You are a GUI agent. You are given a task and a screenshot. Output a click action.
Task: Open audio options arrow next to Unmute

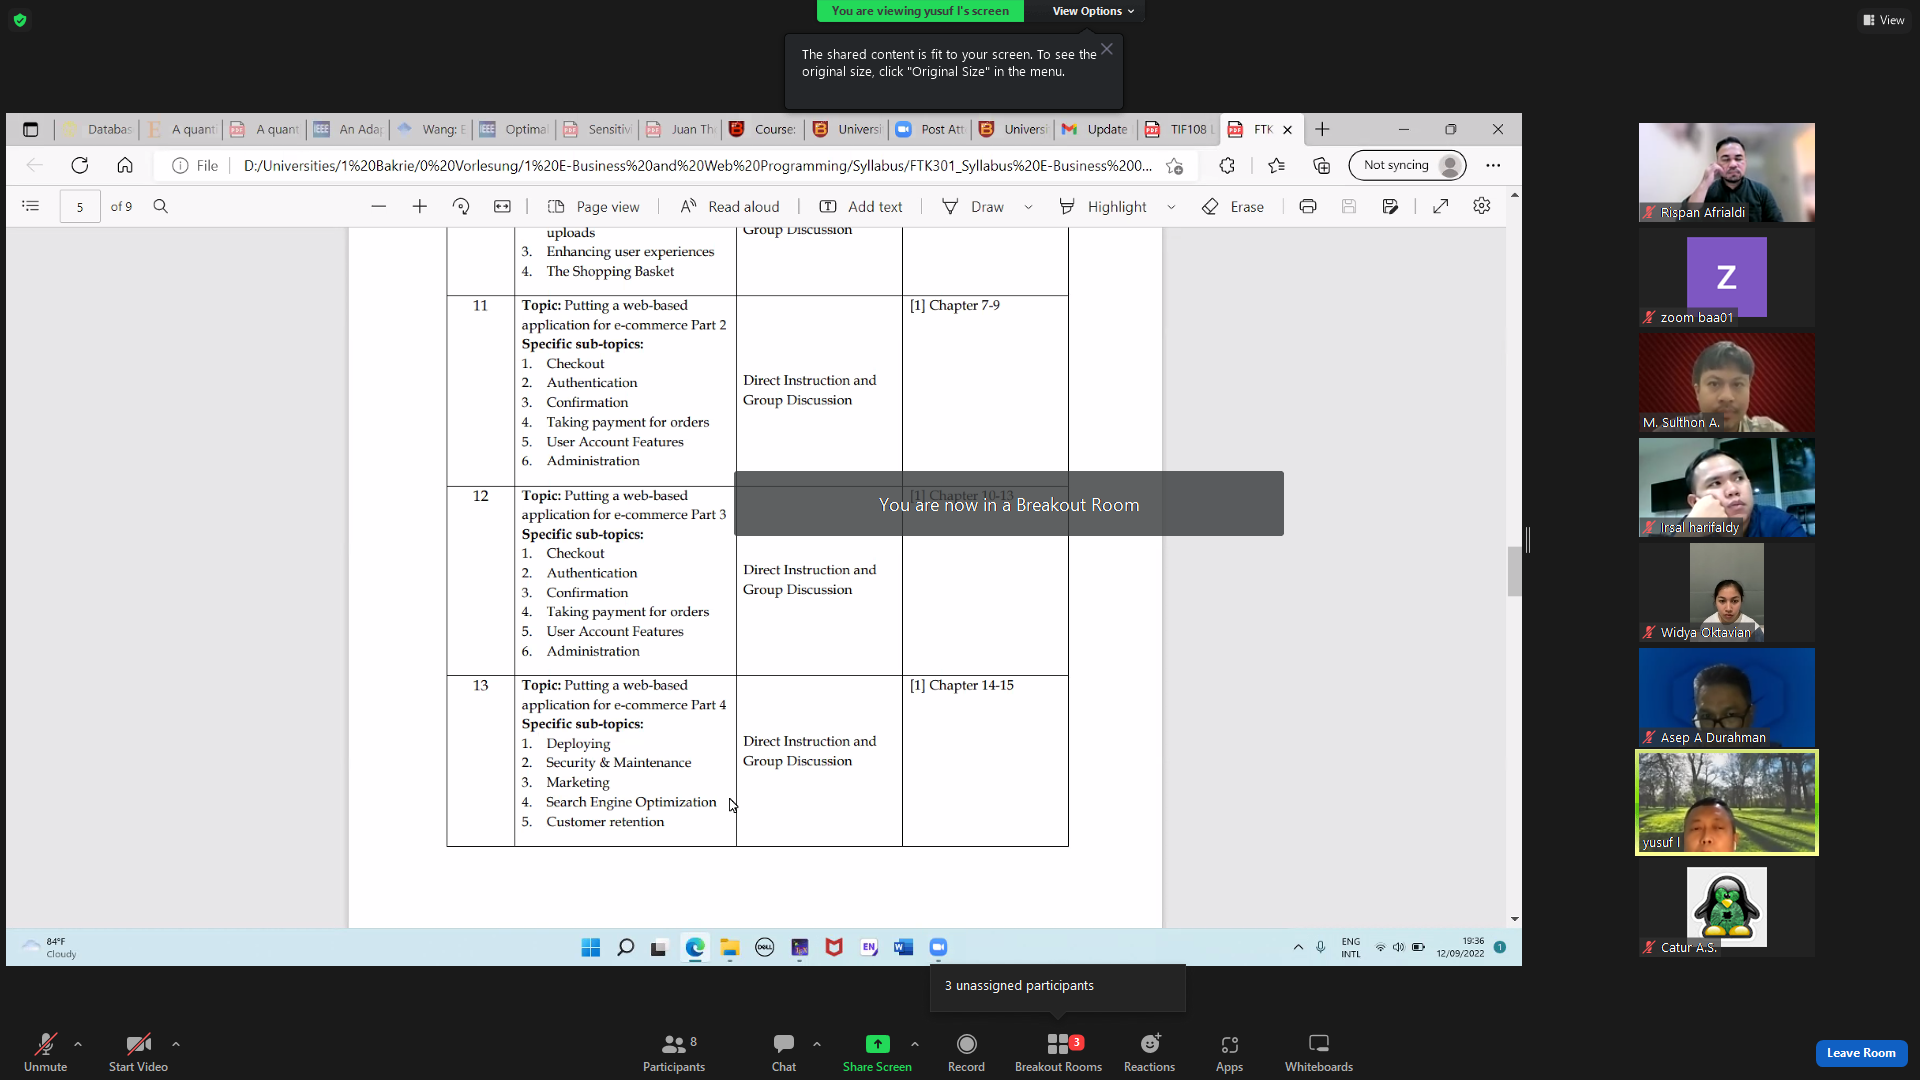pos(78,1044)
